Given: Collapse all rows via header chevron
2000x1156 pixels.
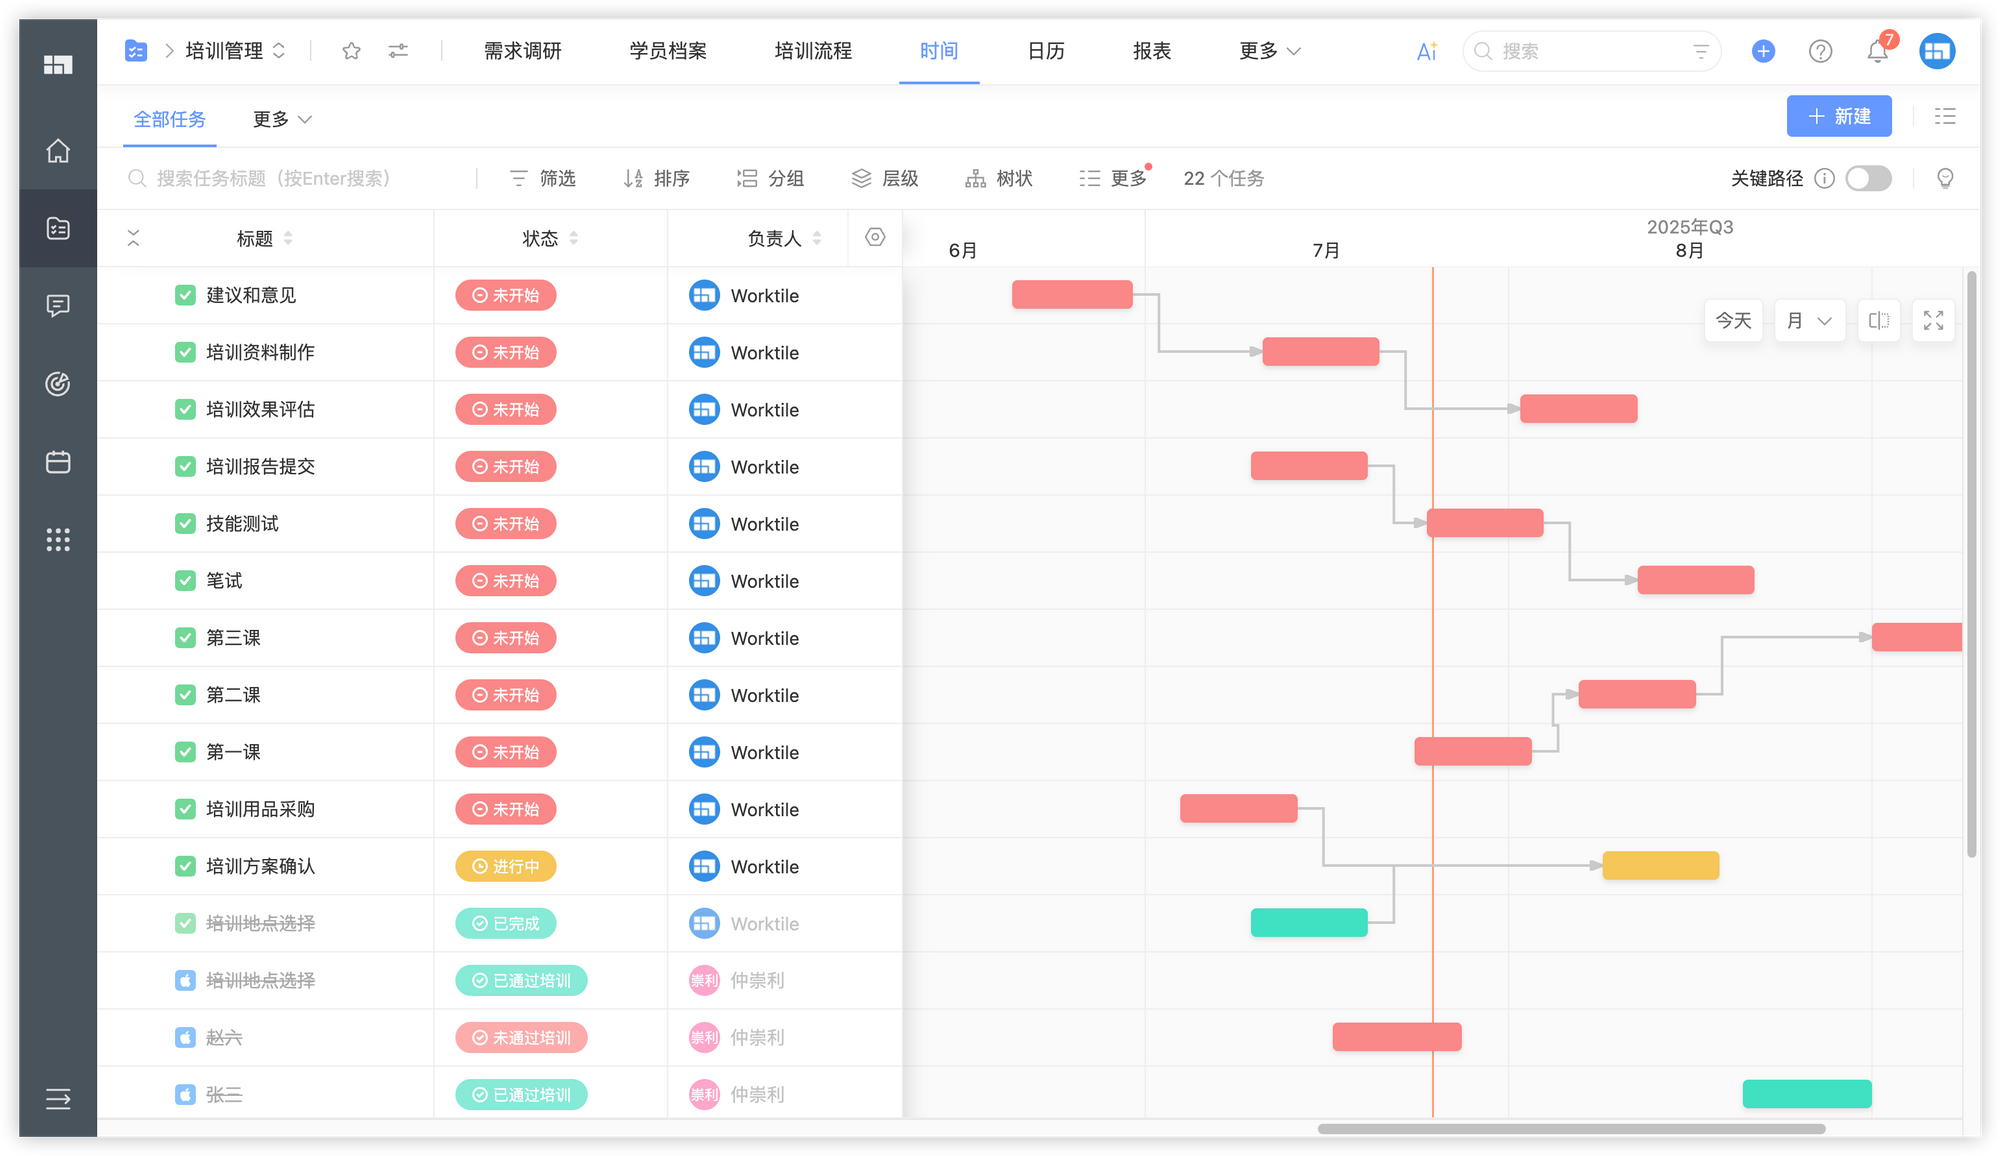Looking at the screenshot, I should click(133, 238).
